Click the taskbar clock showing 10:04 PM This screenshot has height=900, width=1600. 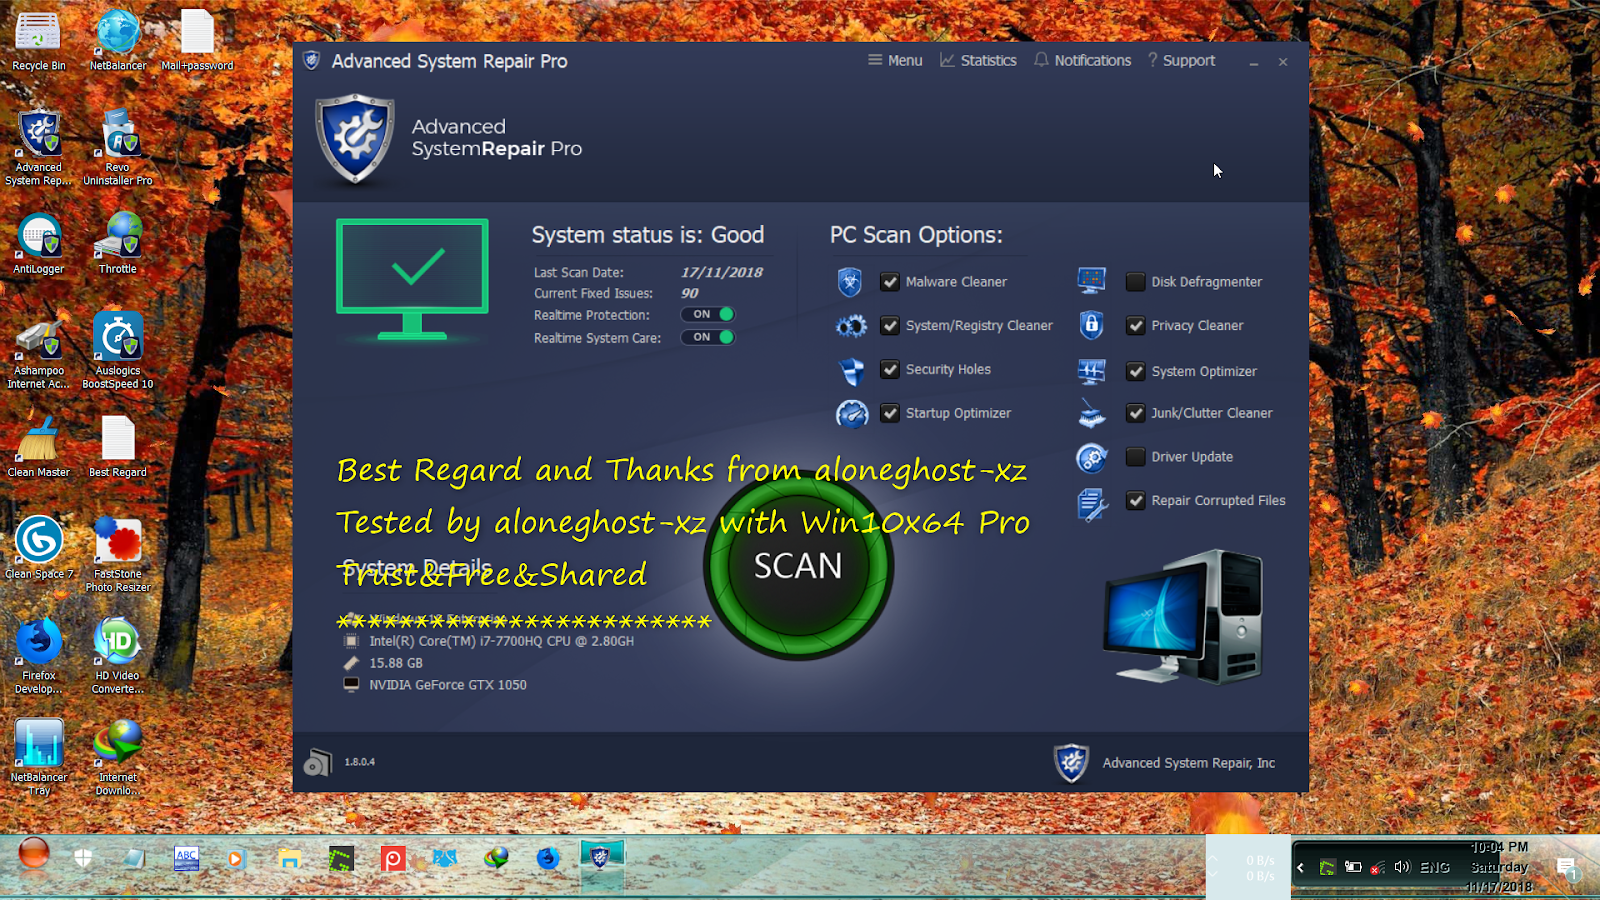point(1499,867)
